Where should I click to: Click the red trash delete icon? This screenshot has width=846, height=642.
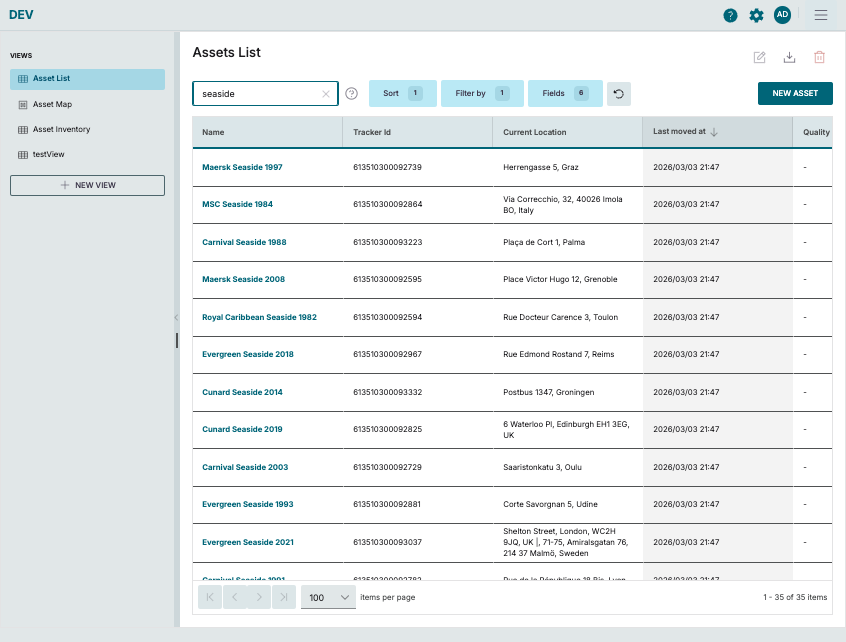pos(819,57)
